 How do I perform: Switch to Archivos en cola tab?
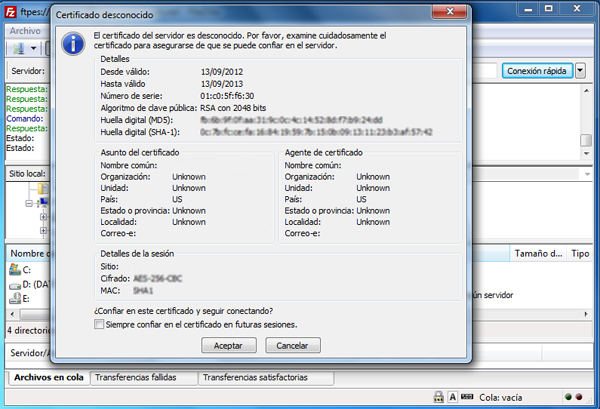(x=49, y=377)
